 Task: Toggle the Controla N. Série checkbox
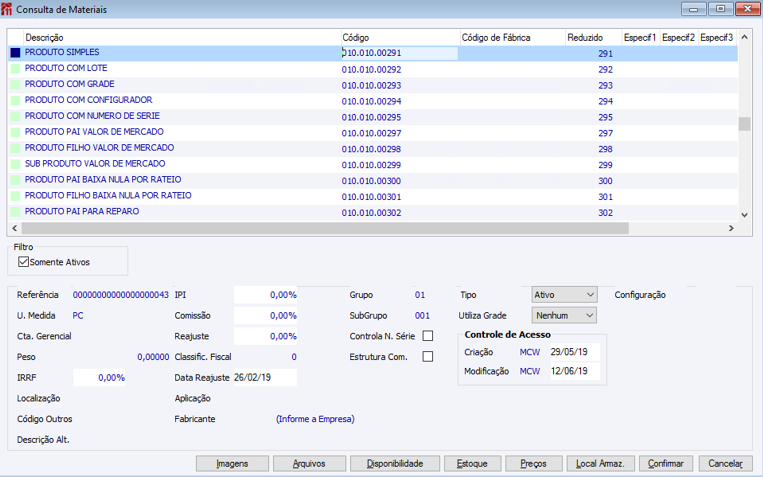[428, 336]
